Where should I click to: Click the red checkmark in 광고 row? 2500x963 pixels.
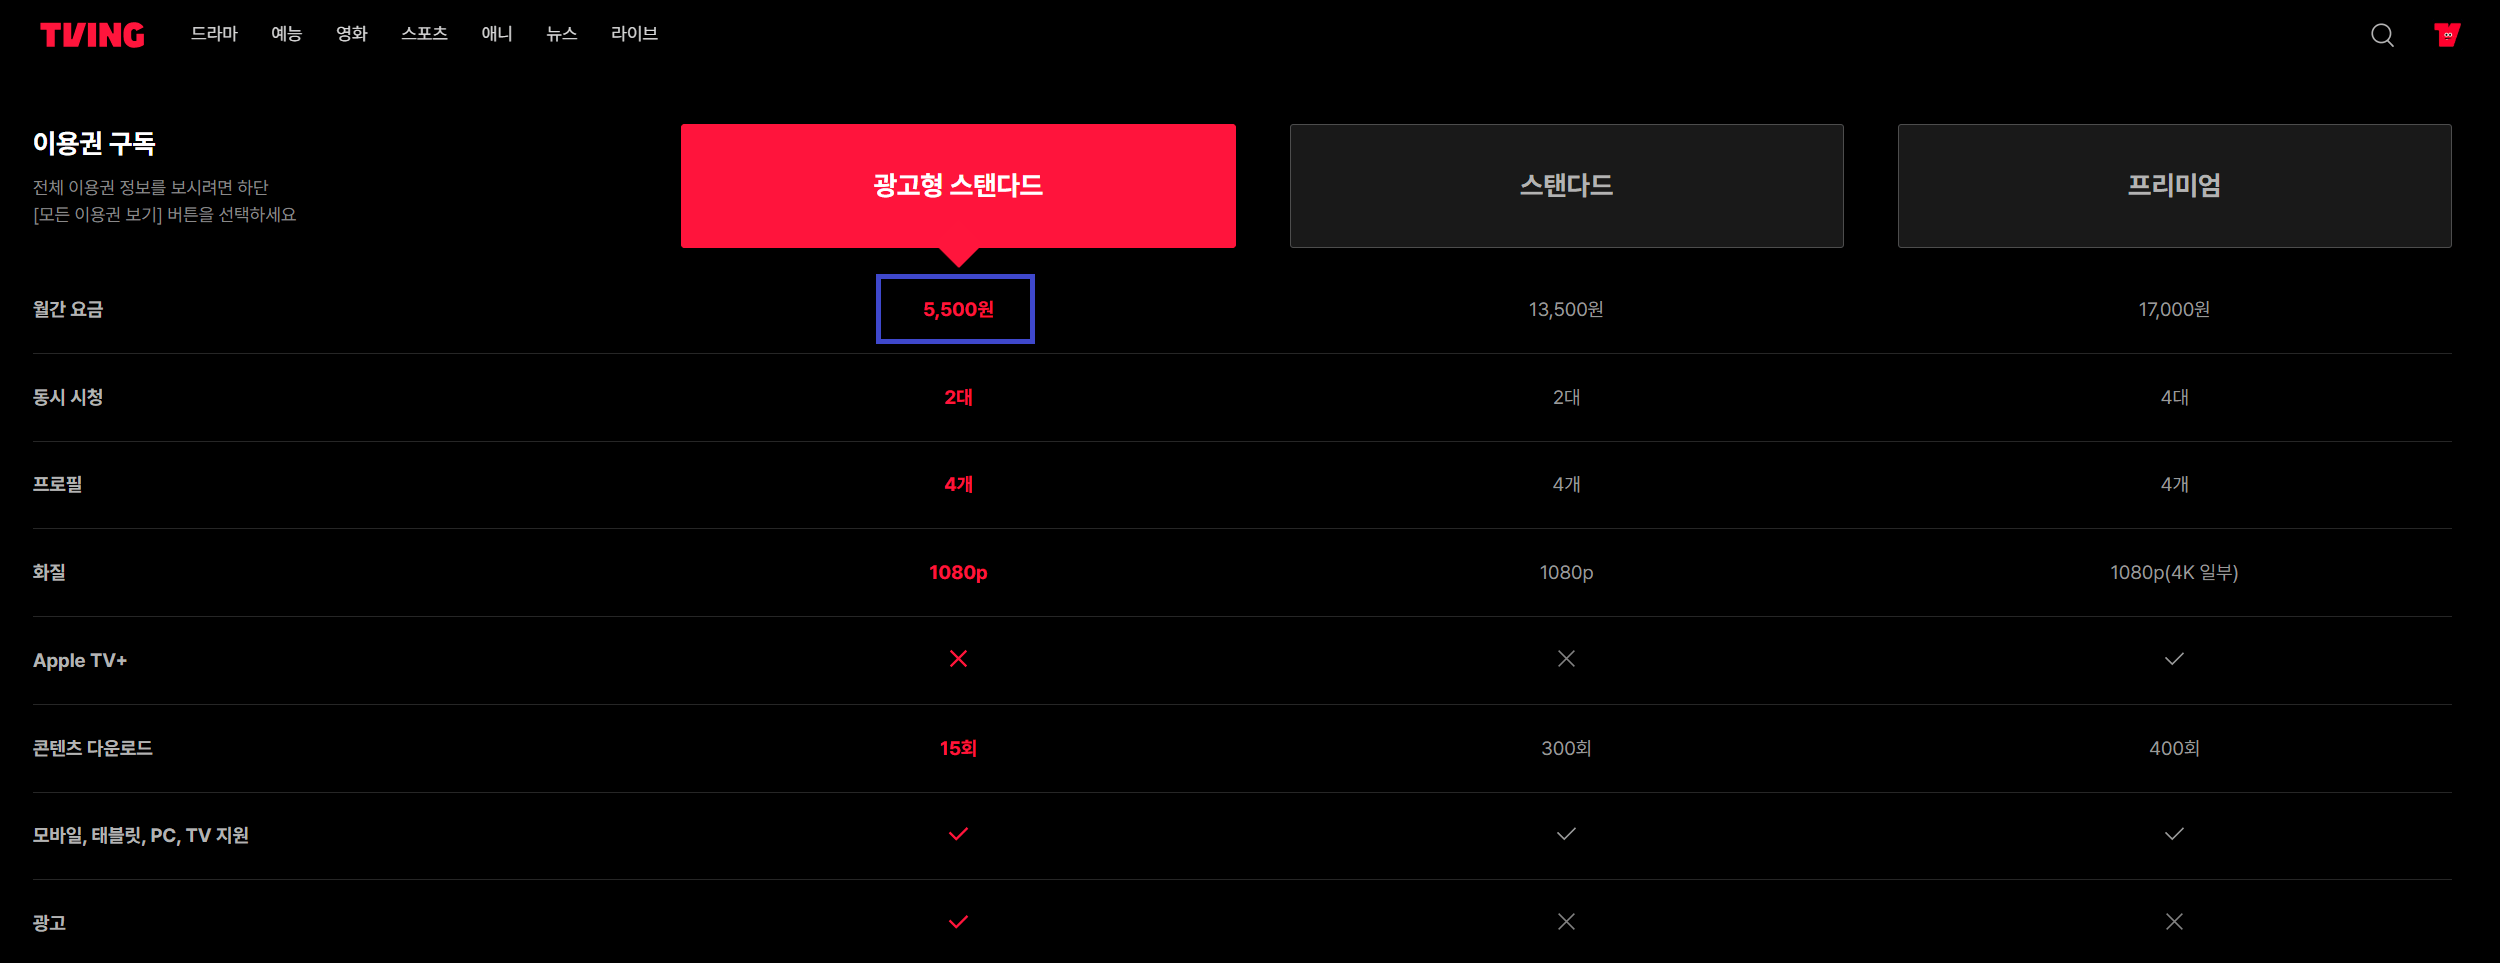(x=958, y=922)
